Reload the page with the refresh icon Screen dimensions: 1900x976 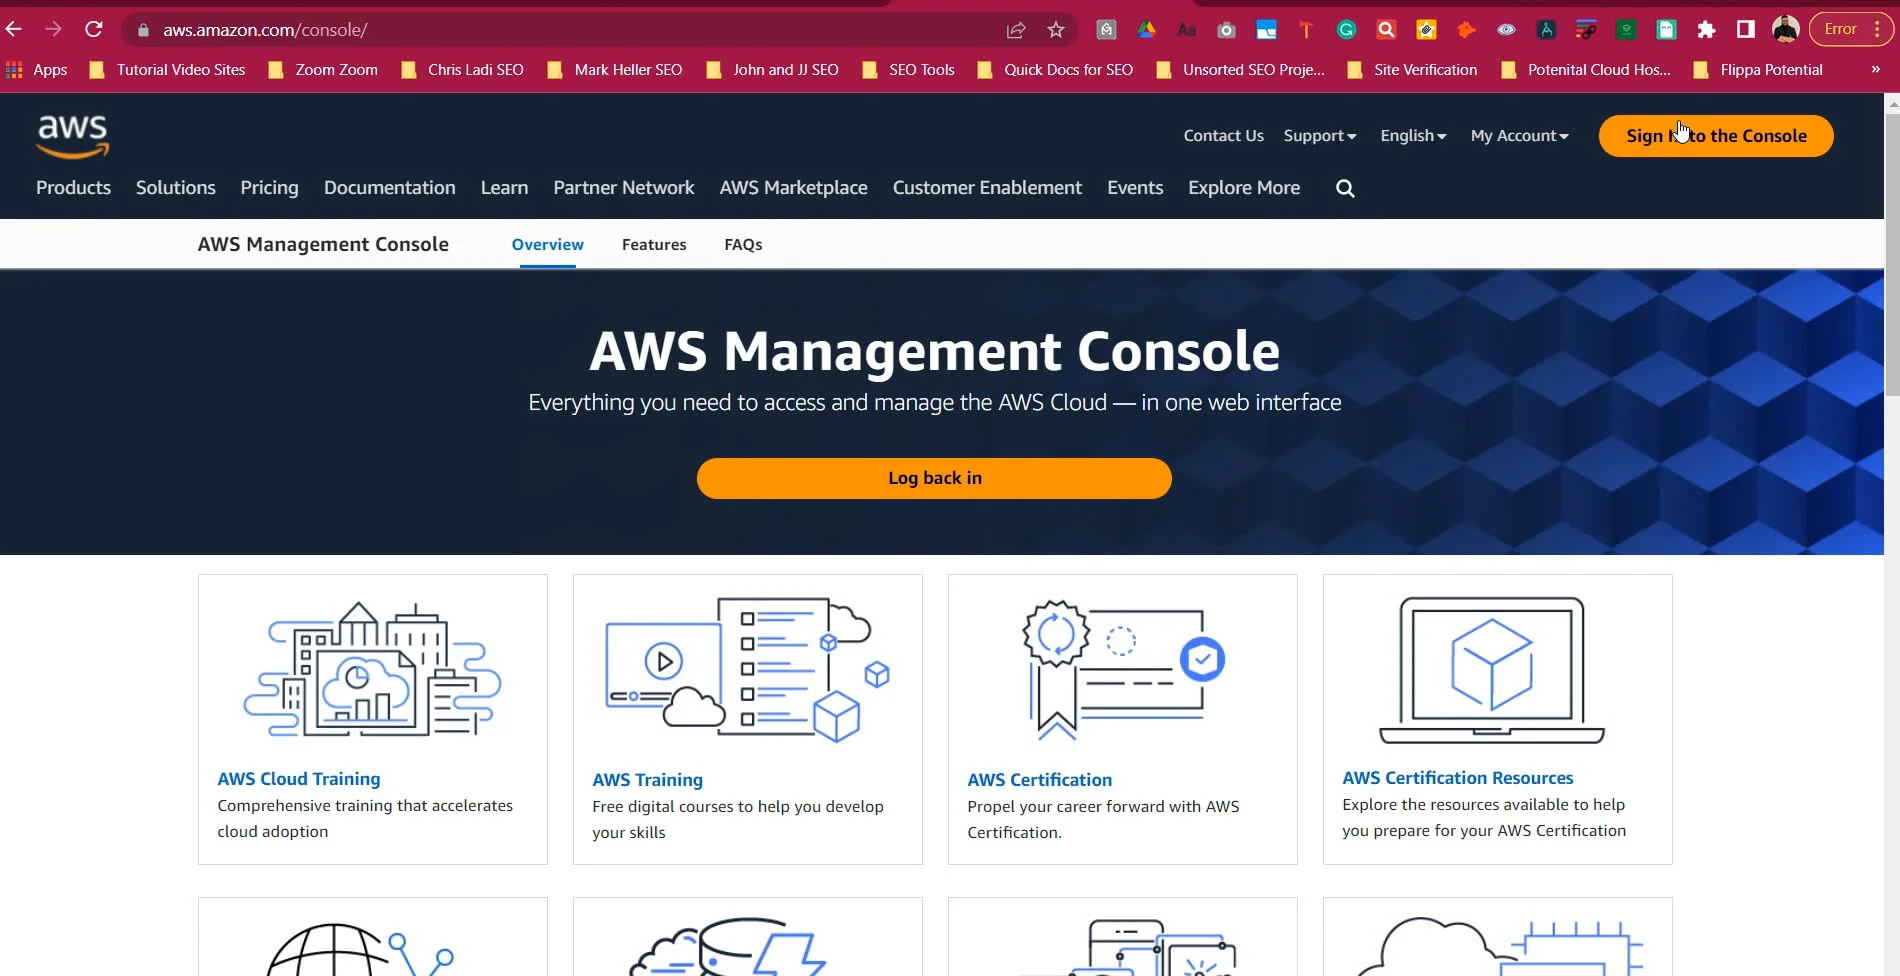pos(94,30)
